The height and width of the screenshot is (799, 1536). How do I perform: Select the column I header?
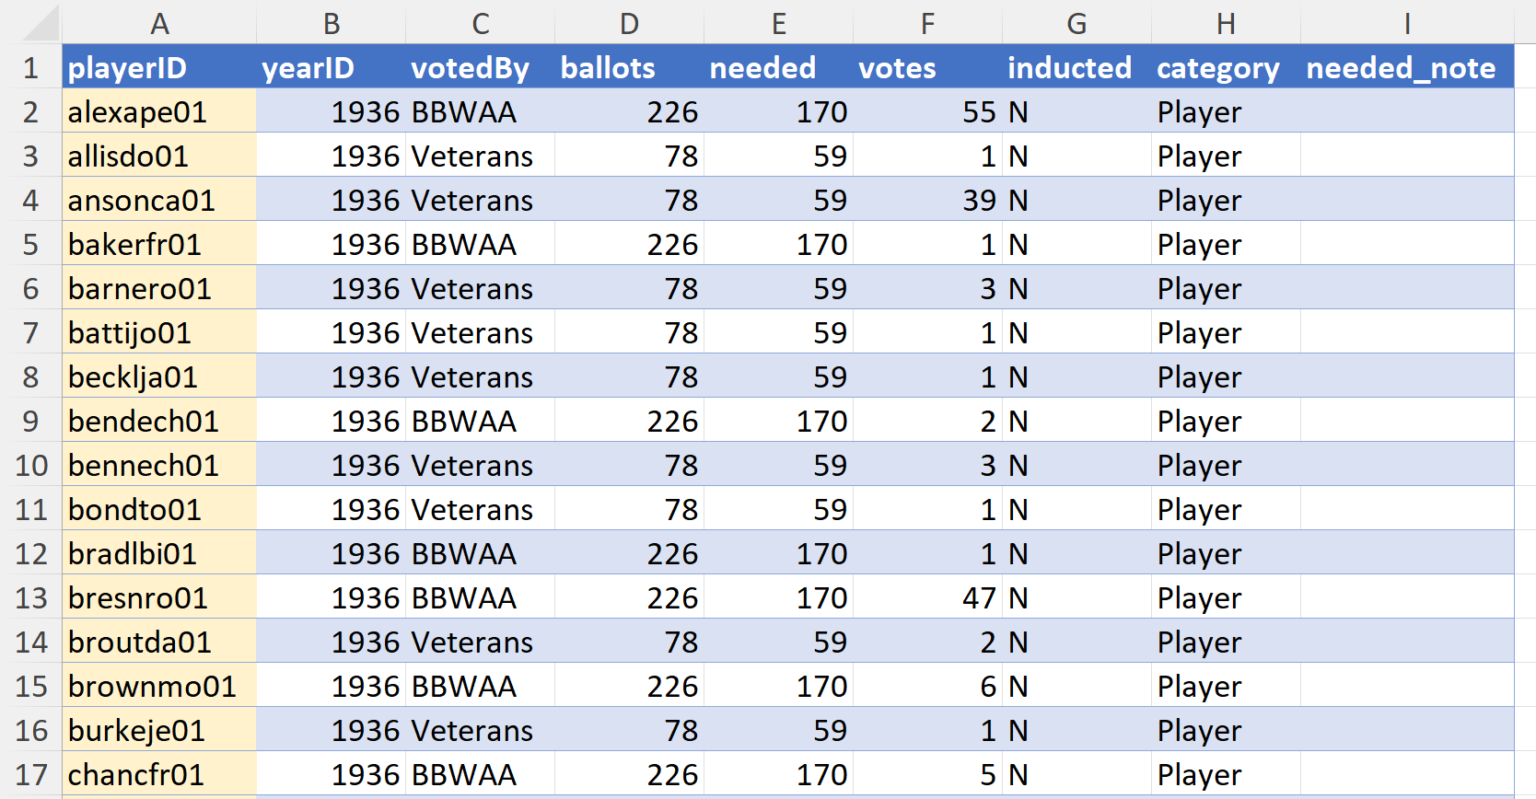pyautogui.click(x=1406, y=23)
